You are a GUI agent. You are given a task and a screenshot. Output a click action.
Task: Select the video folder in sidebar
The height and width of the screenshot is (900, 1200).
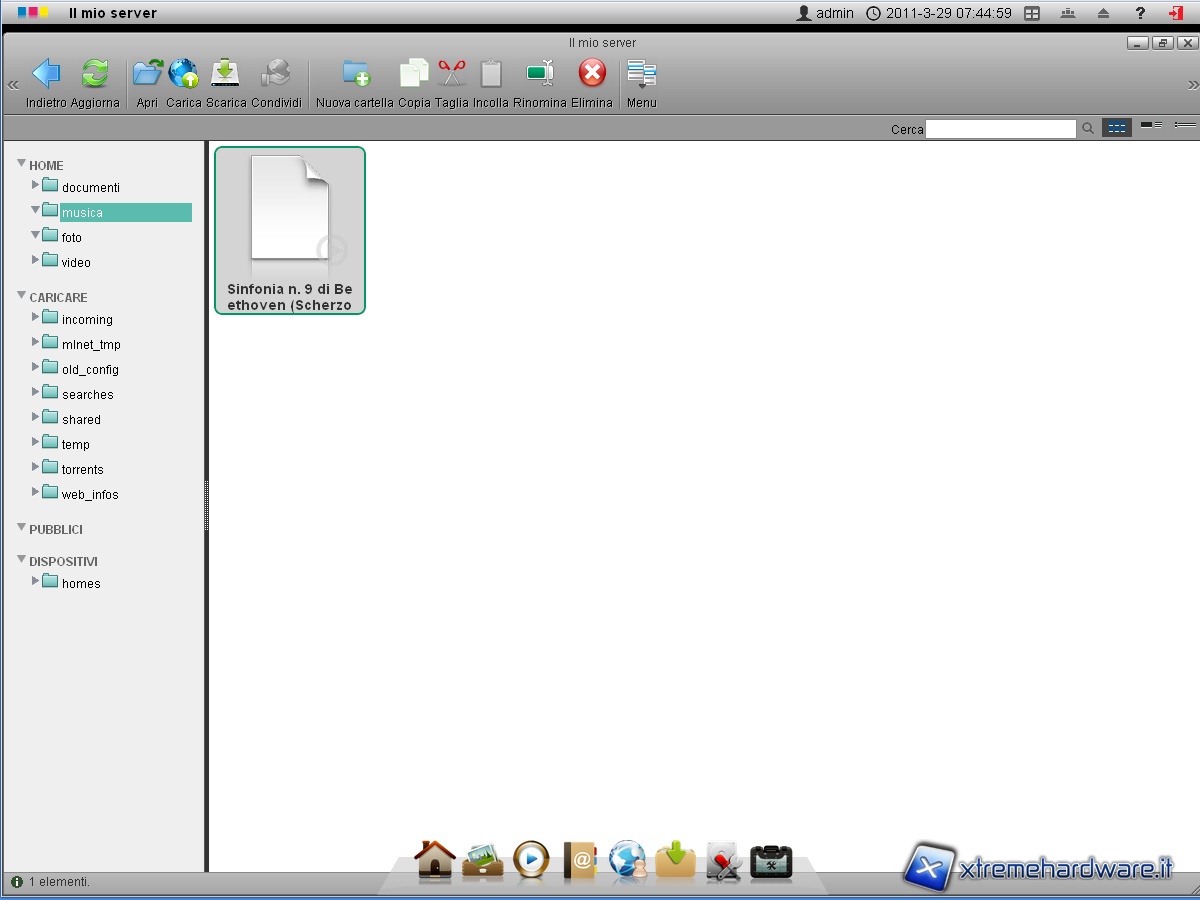76,263
